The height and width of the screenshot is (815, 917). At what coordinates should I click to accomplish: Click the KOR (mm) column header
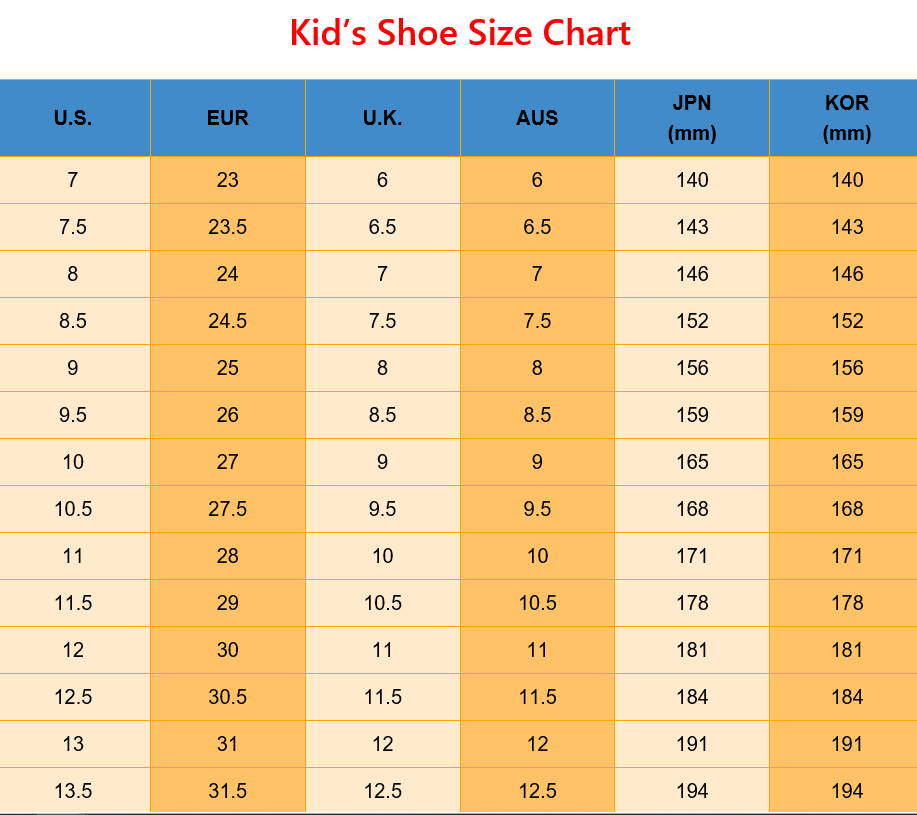pyautogui.click(x=846, y=118)
